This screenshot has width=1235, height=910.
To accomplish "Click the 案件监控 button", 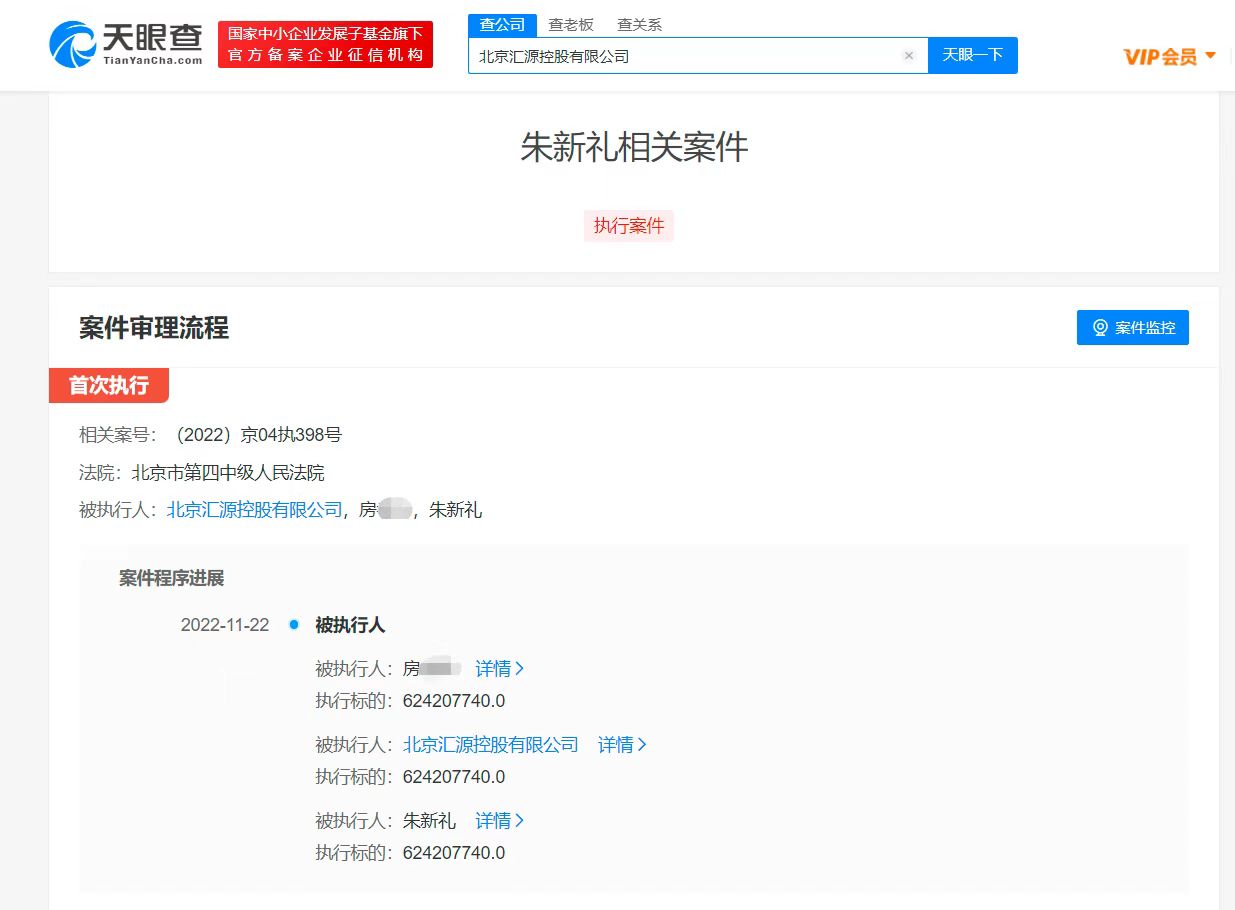I will coord(1132,328).
